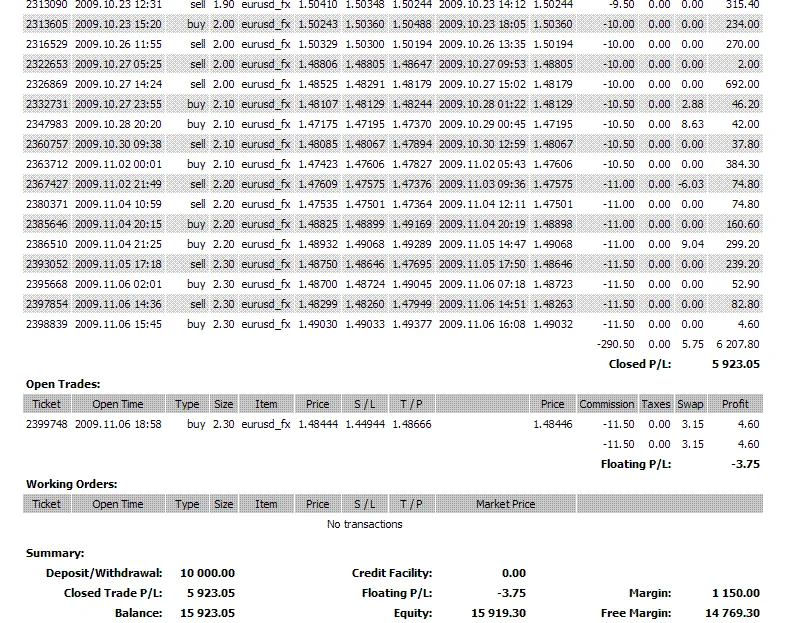This screenshot has width=792, height=623.
Task: Click ticket 2322653 in closed trades
Action: click(46, 64)
